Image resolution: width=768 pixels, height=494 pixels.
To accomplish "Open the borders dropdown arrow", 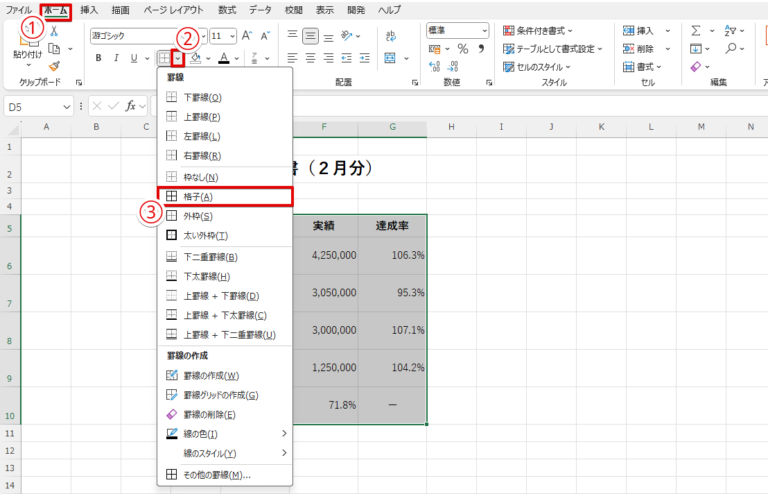I will 177,58.
